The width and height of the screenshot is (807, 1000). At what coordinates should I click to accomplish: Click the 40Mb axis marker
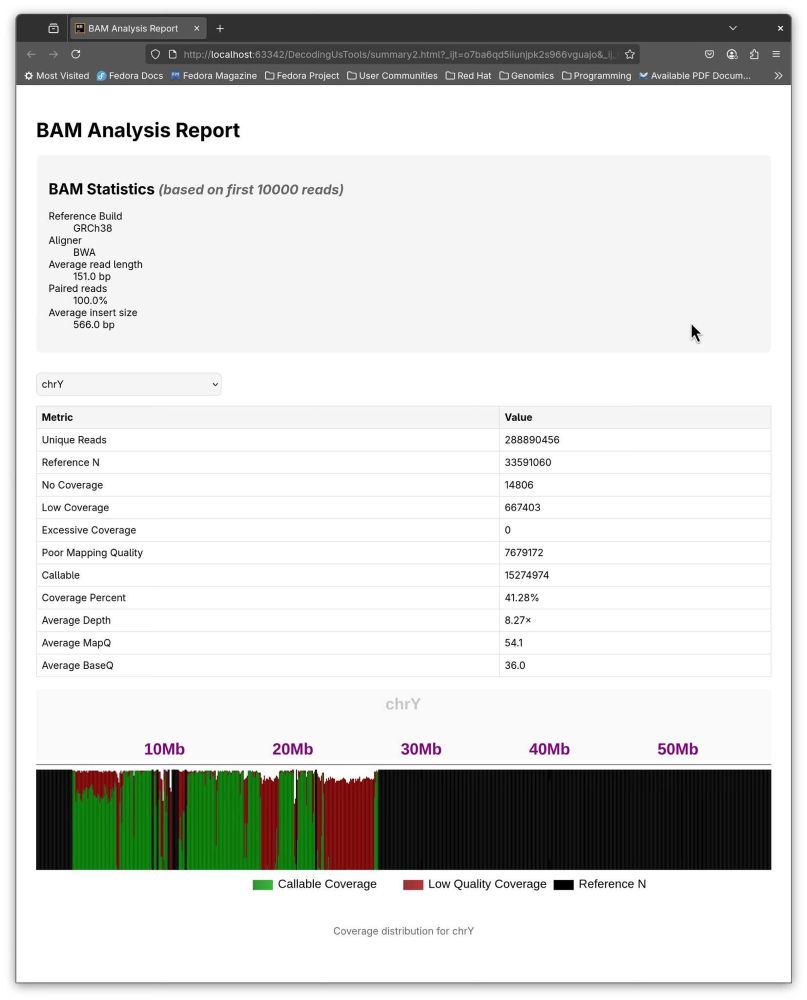point(549,749)
